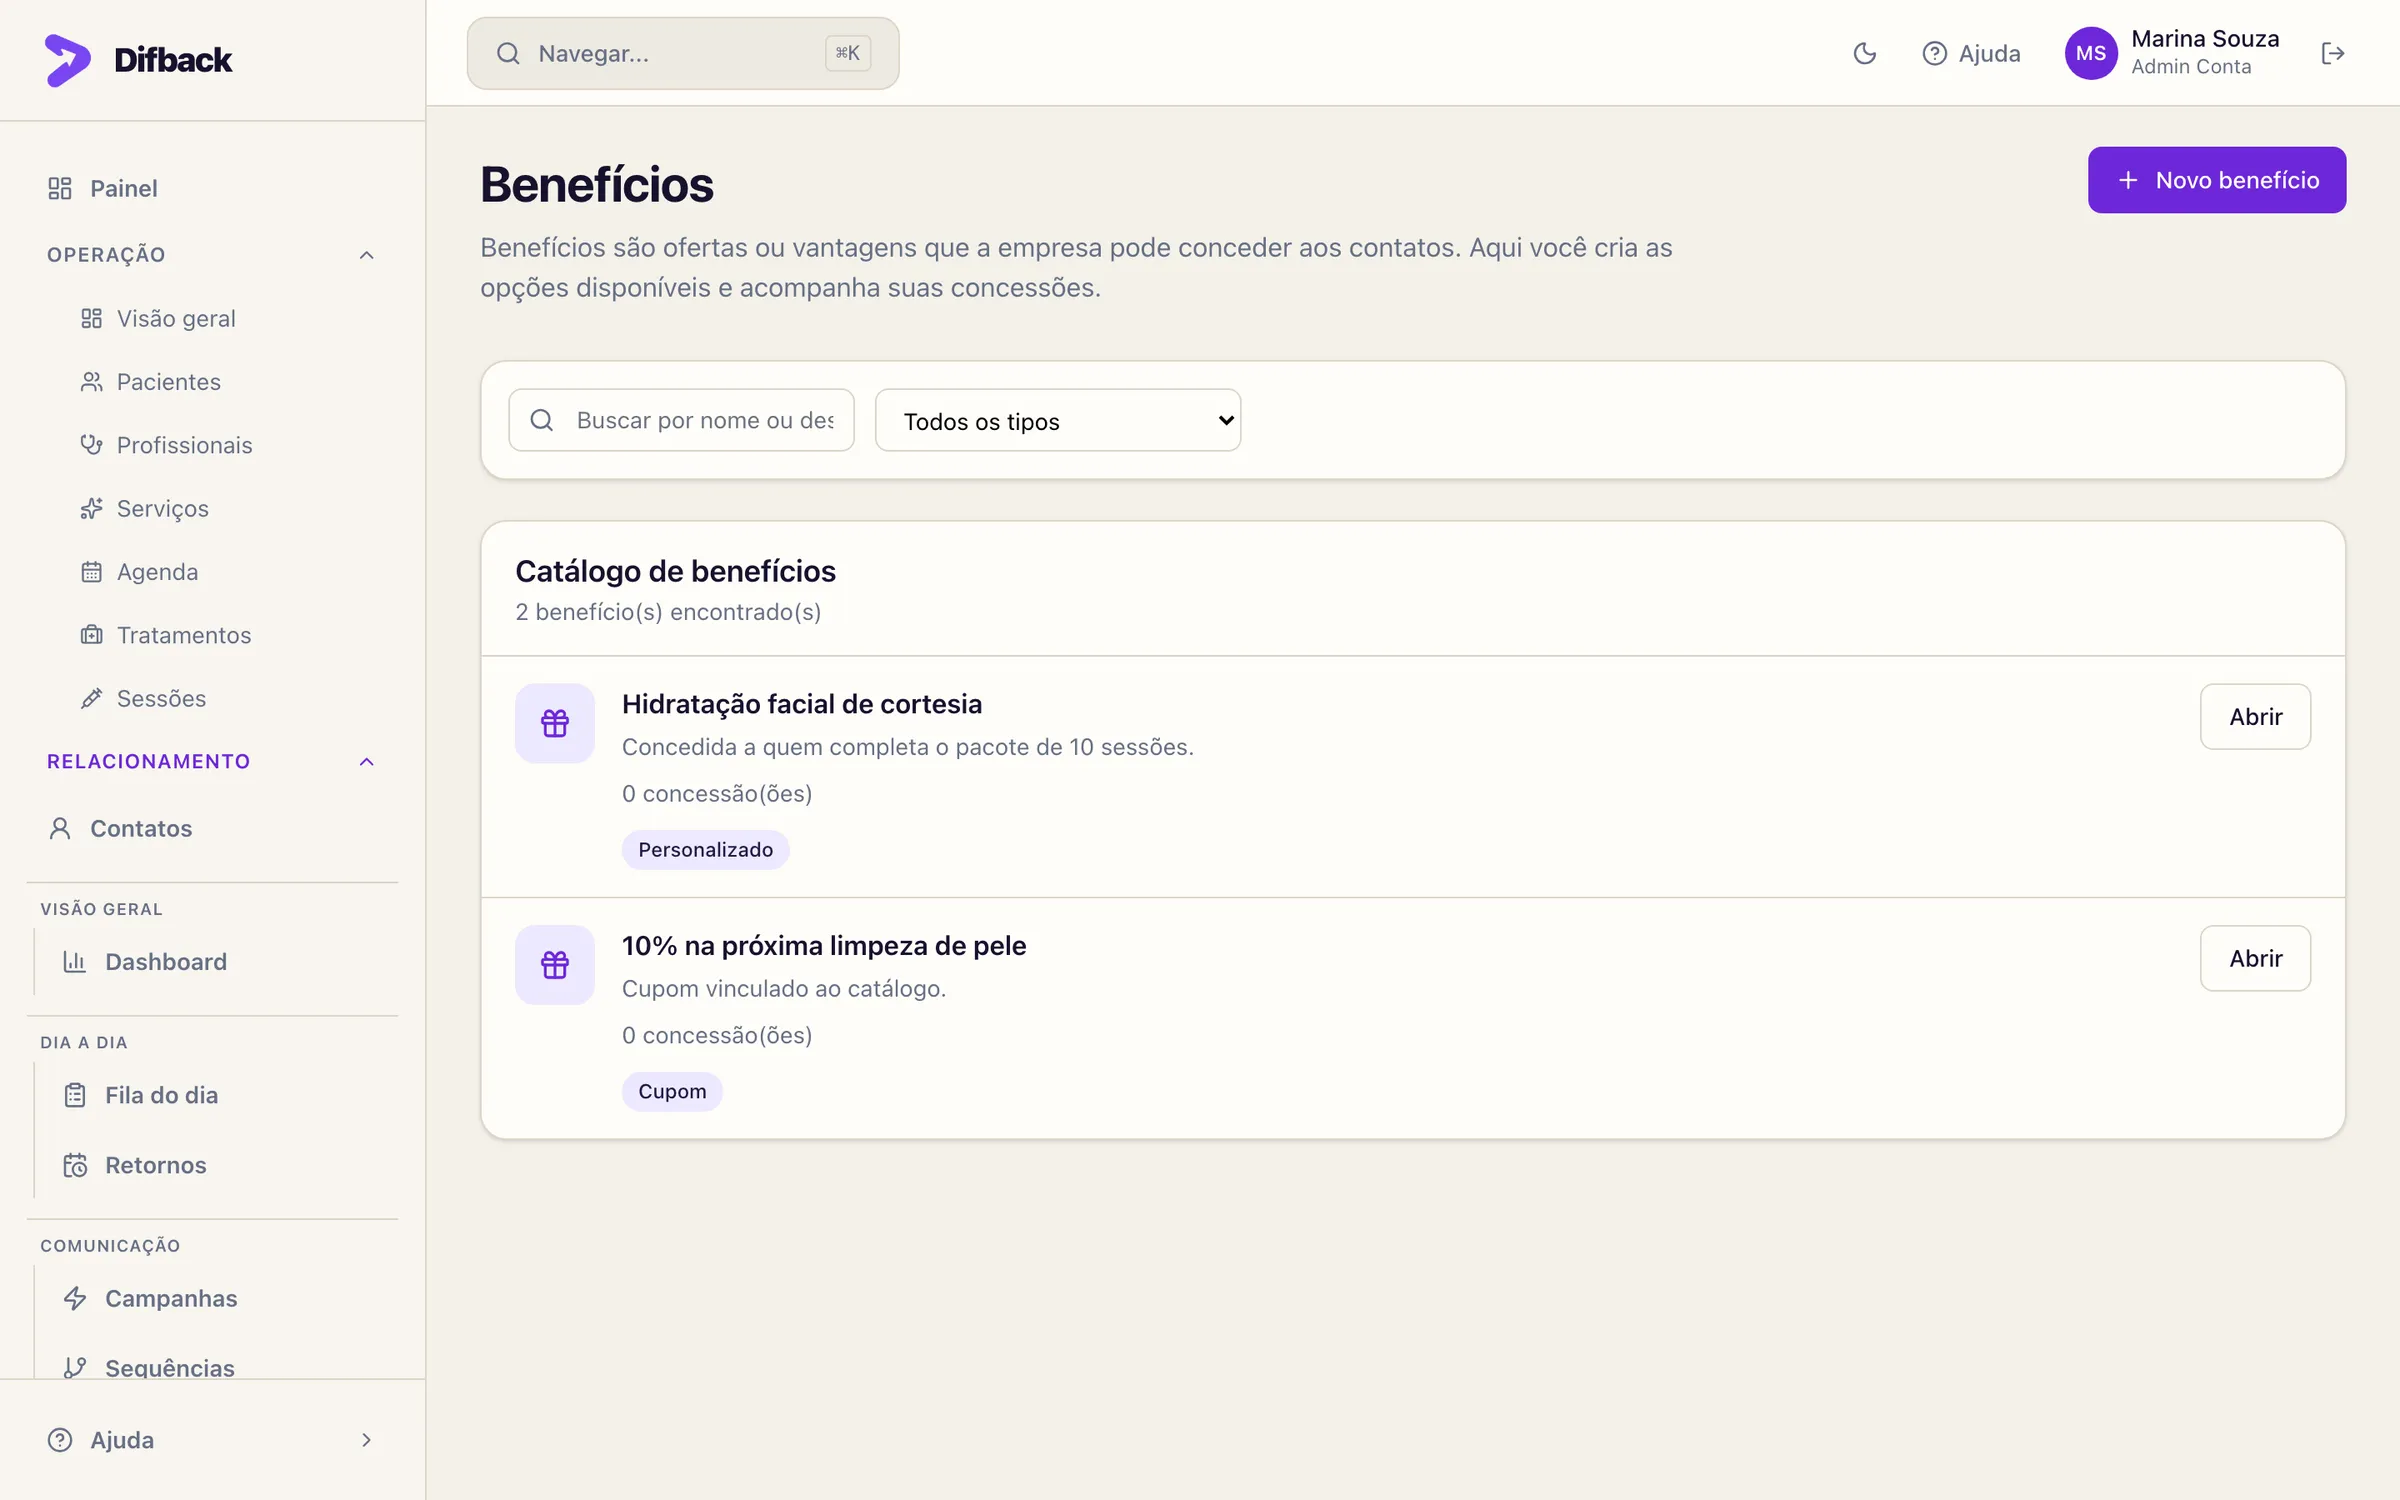Click the Contatos person icon
This screenshot has width=2400, height=1500.
tap(60, 828)
